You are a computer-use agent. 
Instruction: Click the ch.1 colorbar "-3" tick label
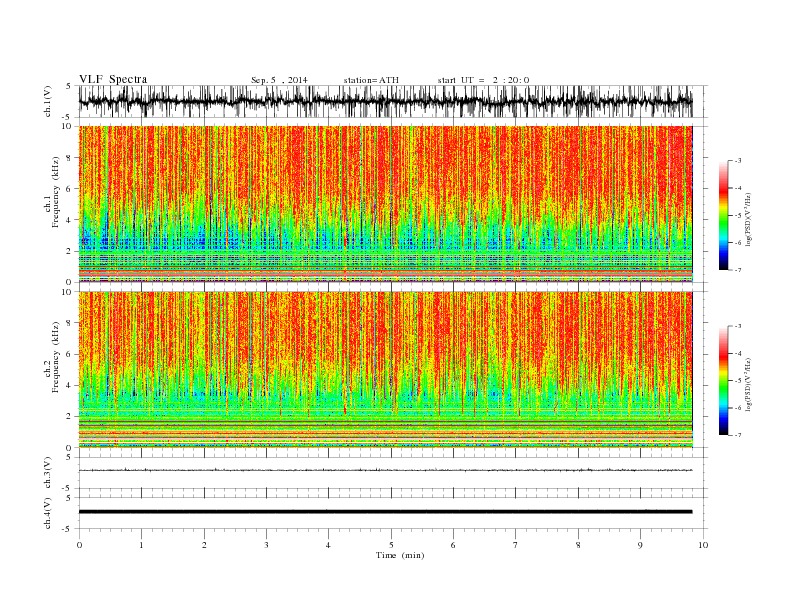737,161
